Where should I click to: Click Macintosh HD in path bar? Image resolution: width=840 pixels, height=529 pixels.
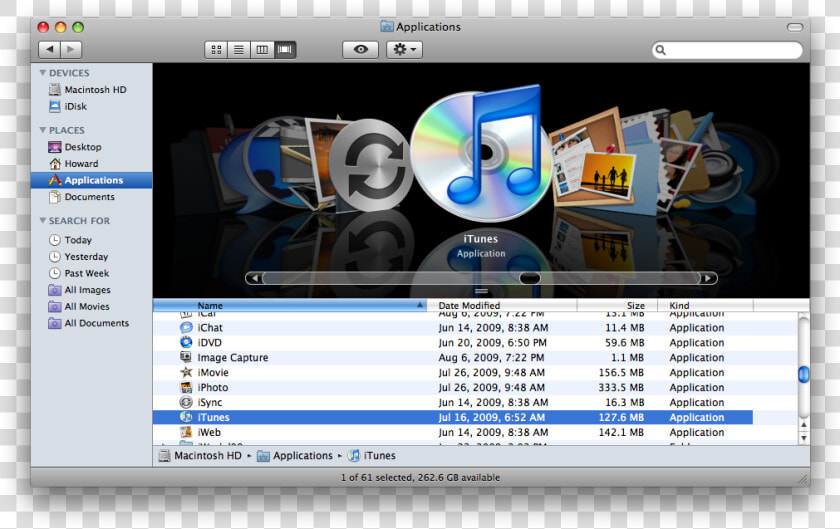(200, 456)
